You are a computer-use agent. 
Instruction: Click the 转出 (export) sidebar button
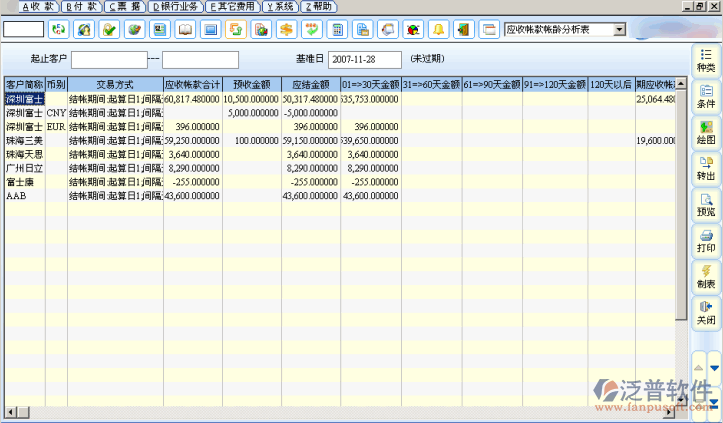click(x=706, y=168)
